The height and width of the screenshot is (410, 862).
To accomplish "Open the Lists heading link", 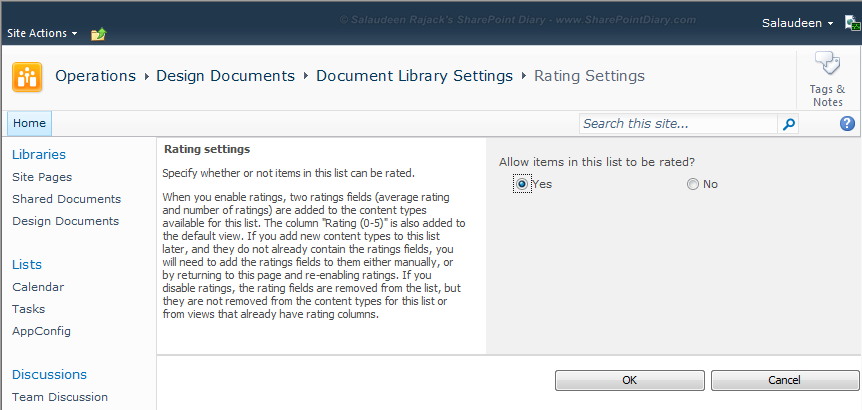I will tap(27, 264).
